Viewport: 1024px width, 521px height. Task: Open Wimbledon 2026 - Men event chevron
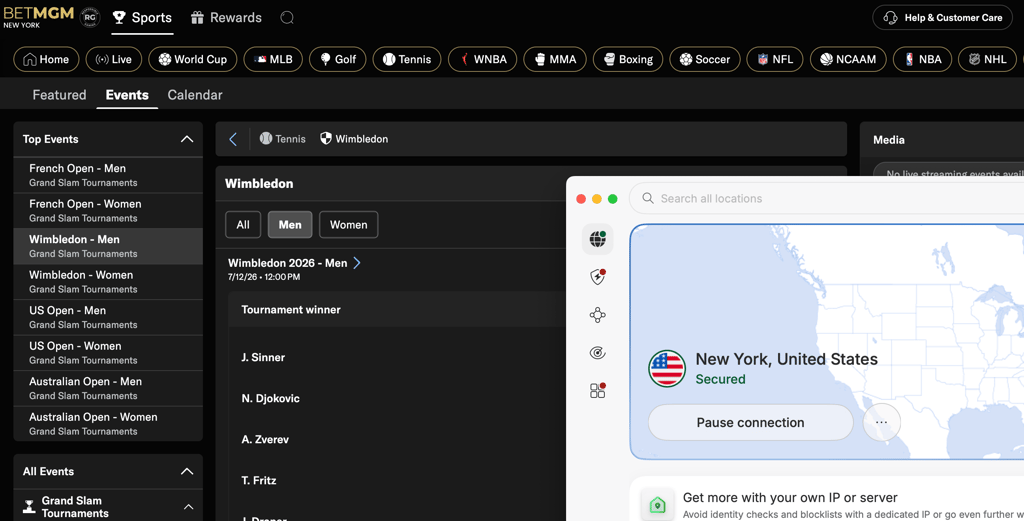point(357,263)
